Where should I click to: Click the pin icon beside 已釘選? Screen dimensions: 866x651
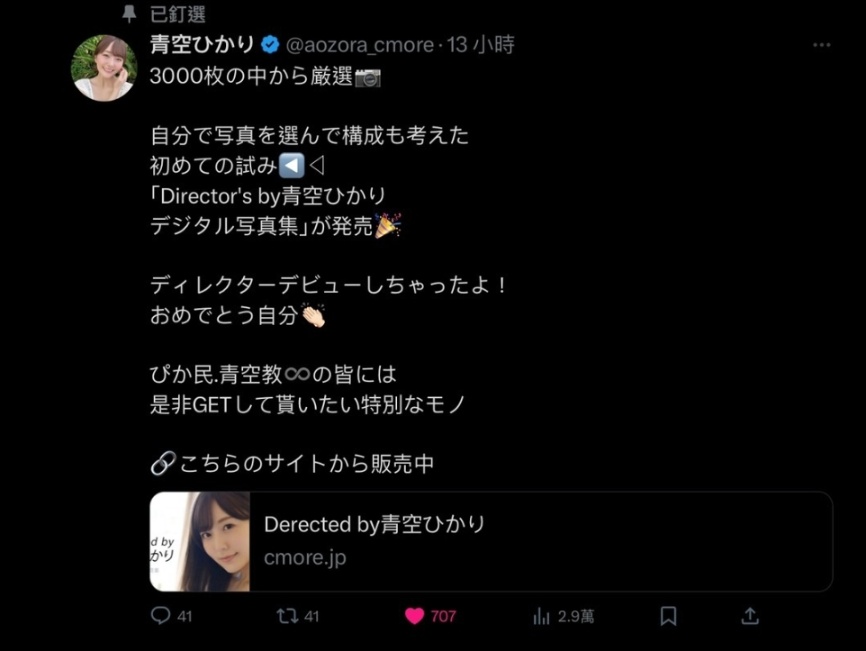click(x=129, y=14)
